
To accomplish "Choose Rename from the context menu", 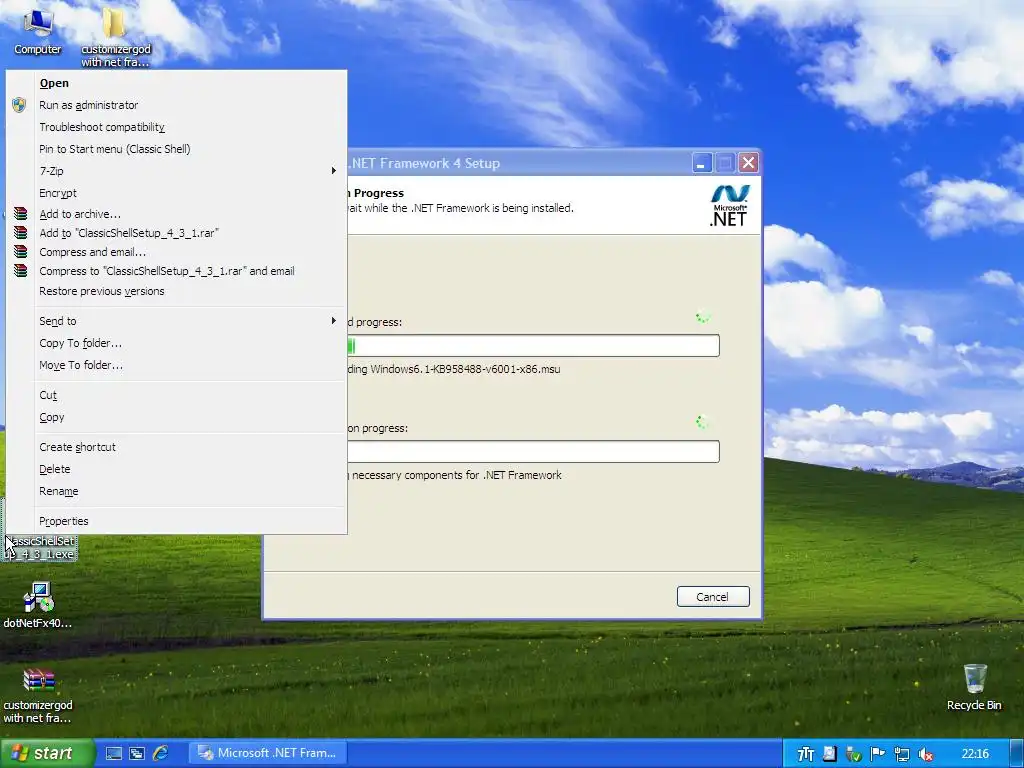I will tap(176, 491).
